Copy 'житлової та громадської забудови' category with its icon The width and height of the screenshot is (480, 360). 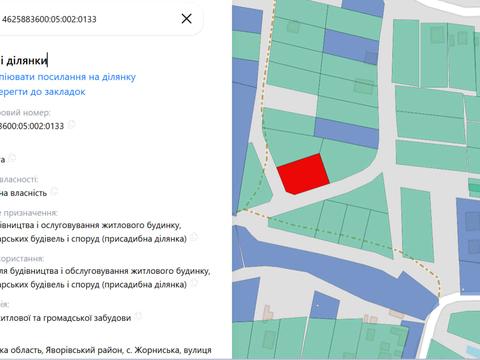click(138, 316)
